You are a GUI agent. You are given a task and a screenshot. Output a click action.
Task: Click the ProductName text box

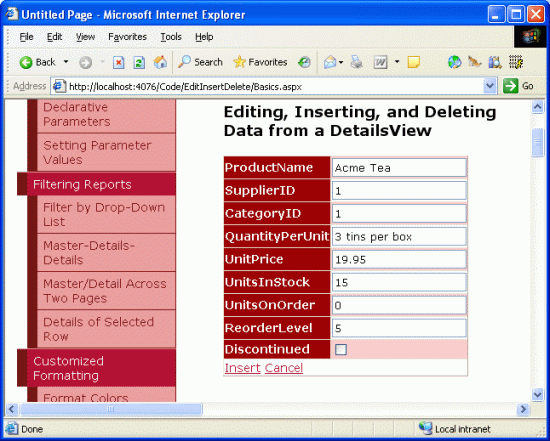pos(399,168)
